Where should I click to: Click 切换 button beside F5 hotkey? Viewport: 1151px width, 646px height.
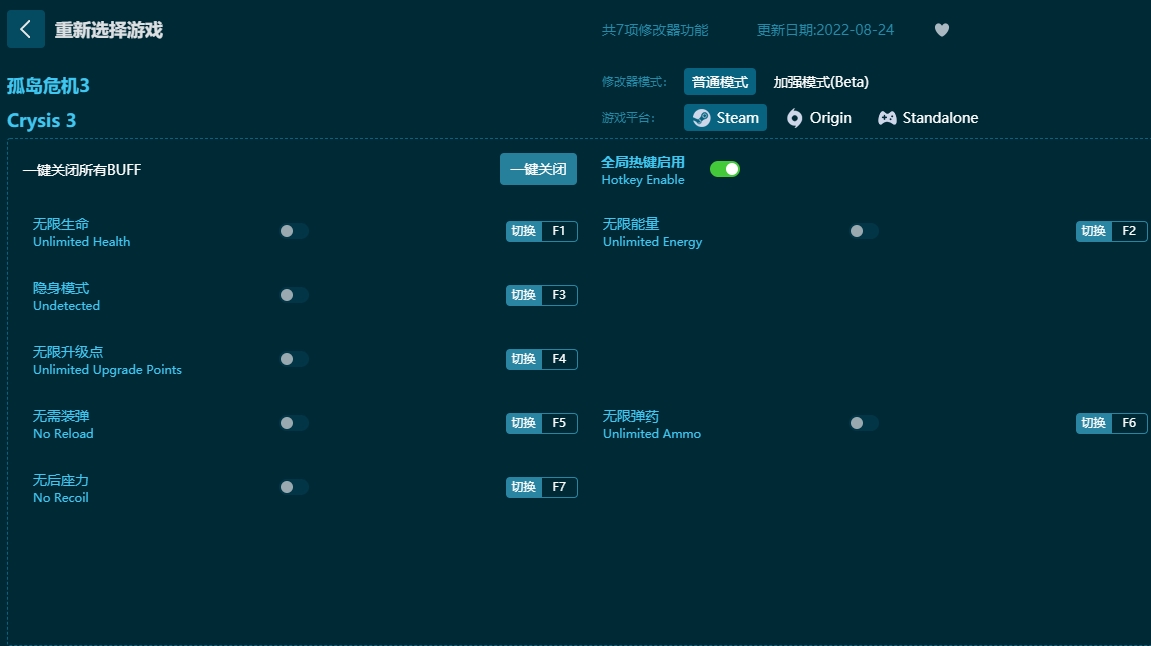click(523, 423)
